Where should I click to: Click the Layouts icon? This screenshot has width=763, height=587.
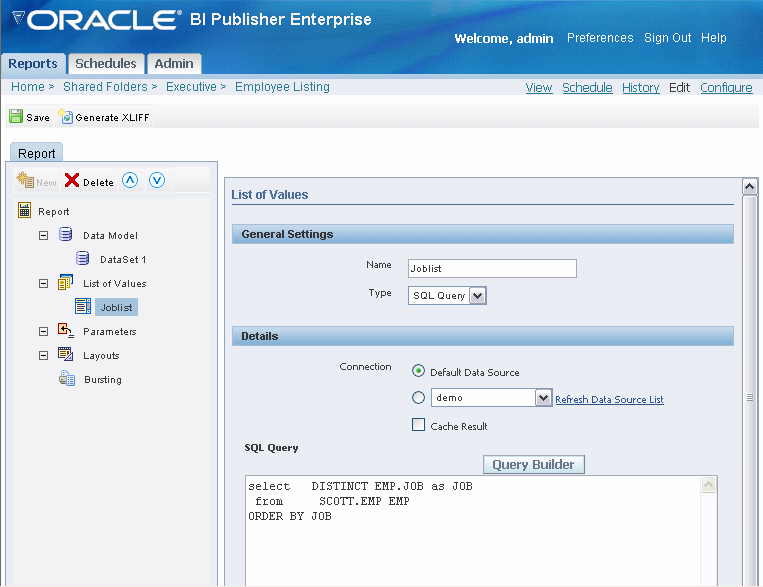pyautogui.click(x=65, y=354)
